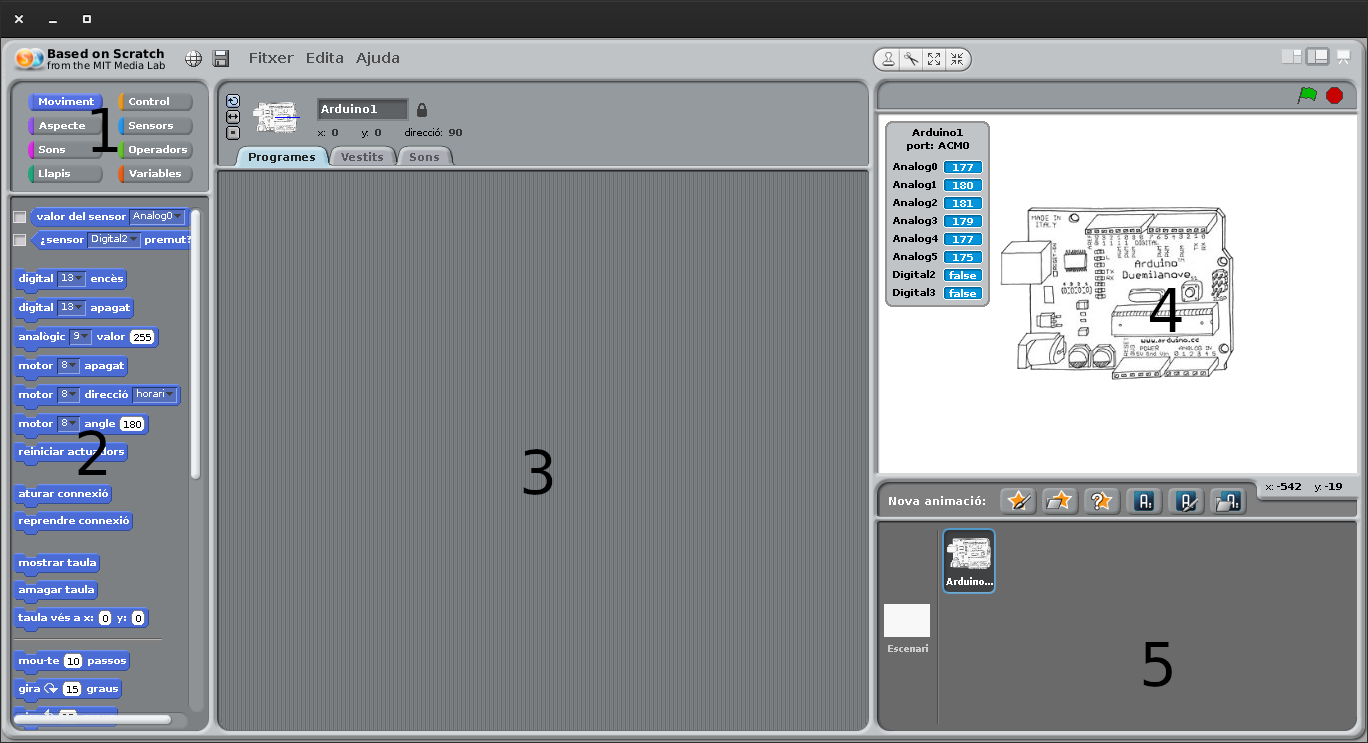Switch to the Sons tab
The width and height of the screenshot is (1368, 743).
(x=424, y=157)
